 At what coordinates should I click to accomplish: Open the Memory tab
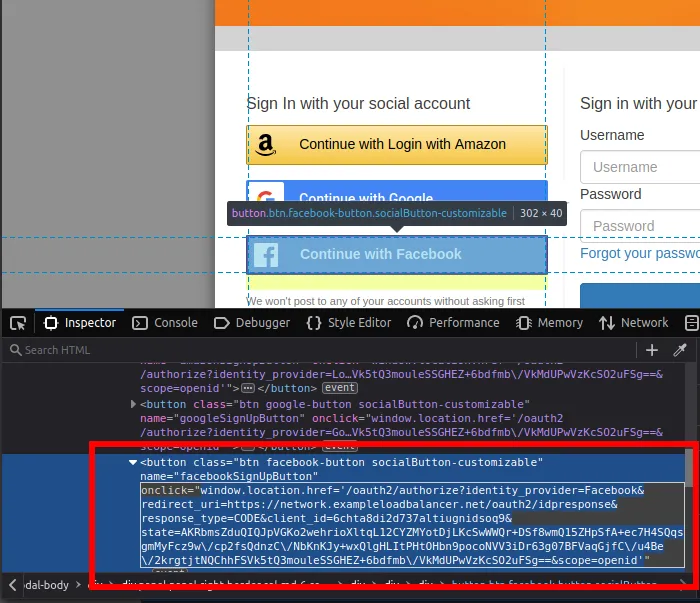click(x=549, y=323)
